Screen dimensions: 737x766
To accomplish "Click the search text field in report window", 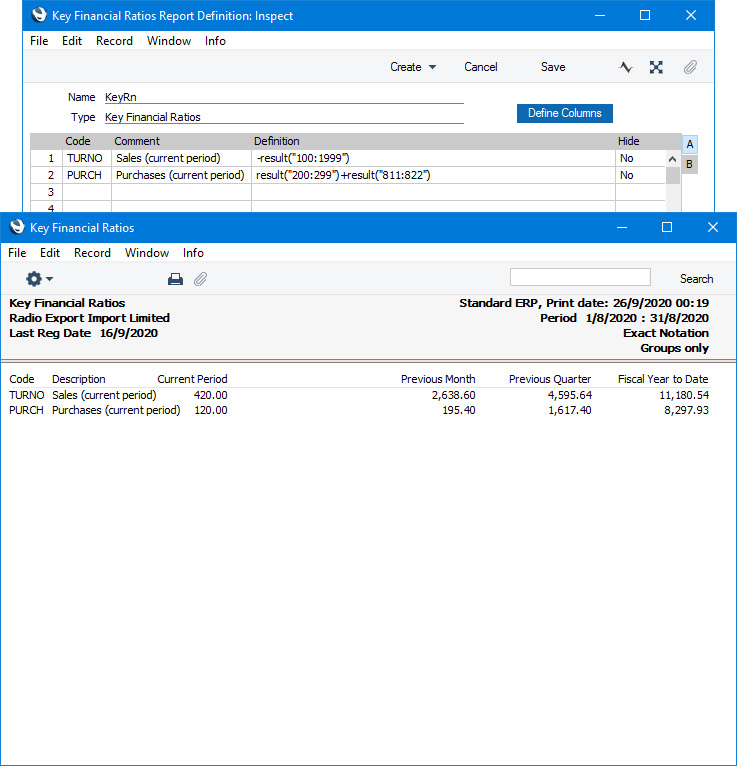I will 580,277.
